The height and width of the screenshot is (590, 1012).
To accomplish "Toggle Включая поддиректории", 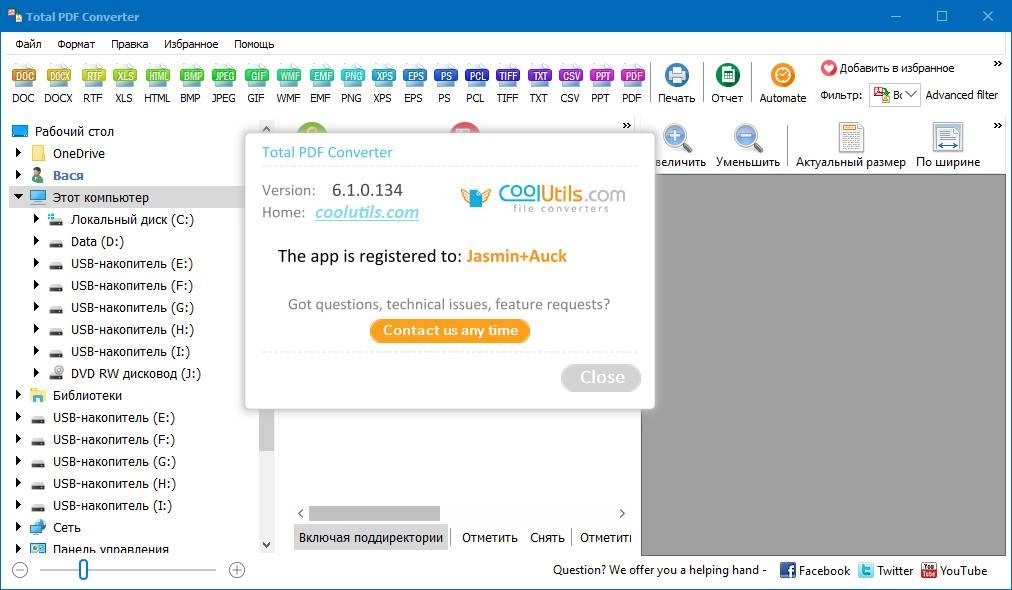I will click(x=371, y=538).
